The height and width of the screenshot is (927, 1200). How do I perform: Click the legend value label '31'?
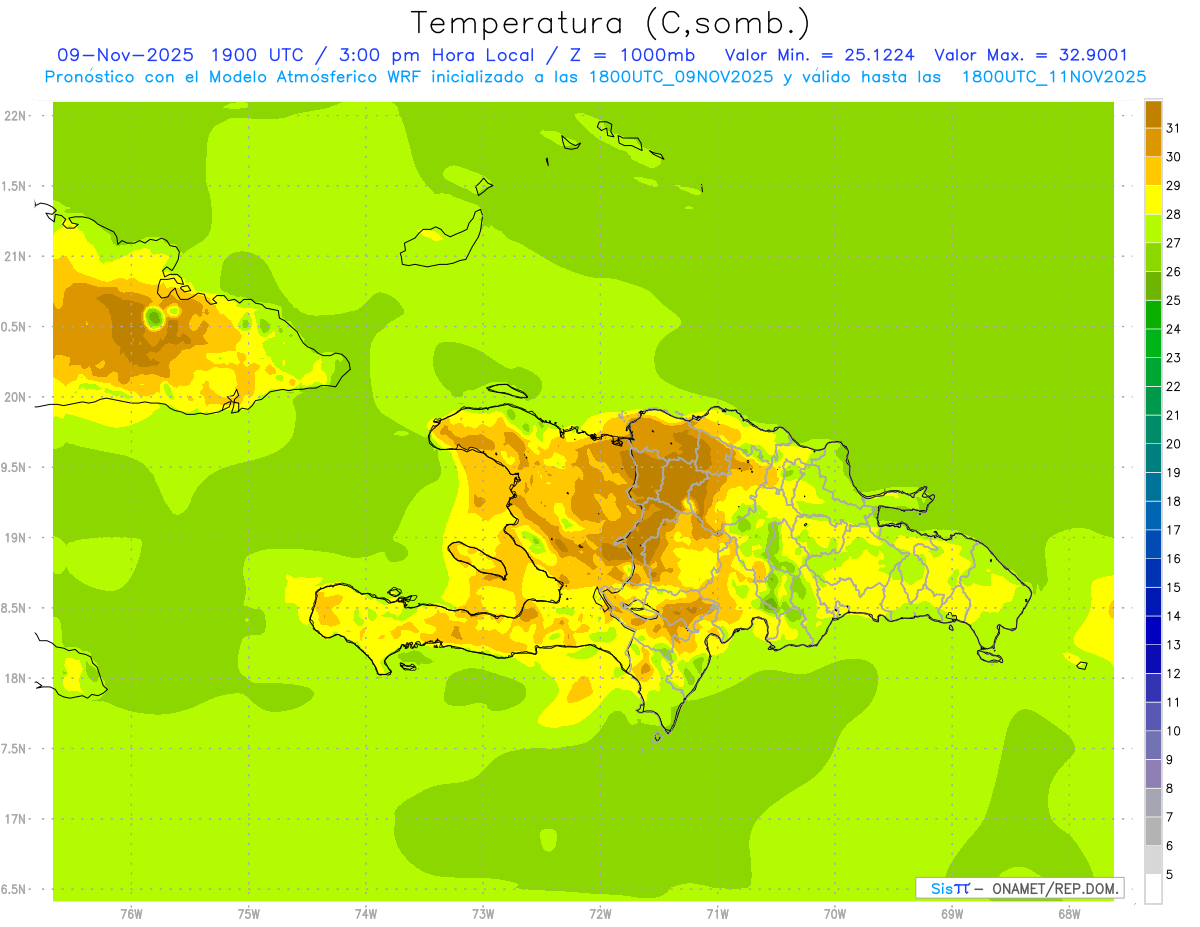click(x=1174, y=128)
